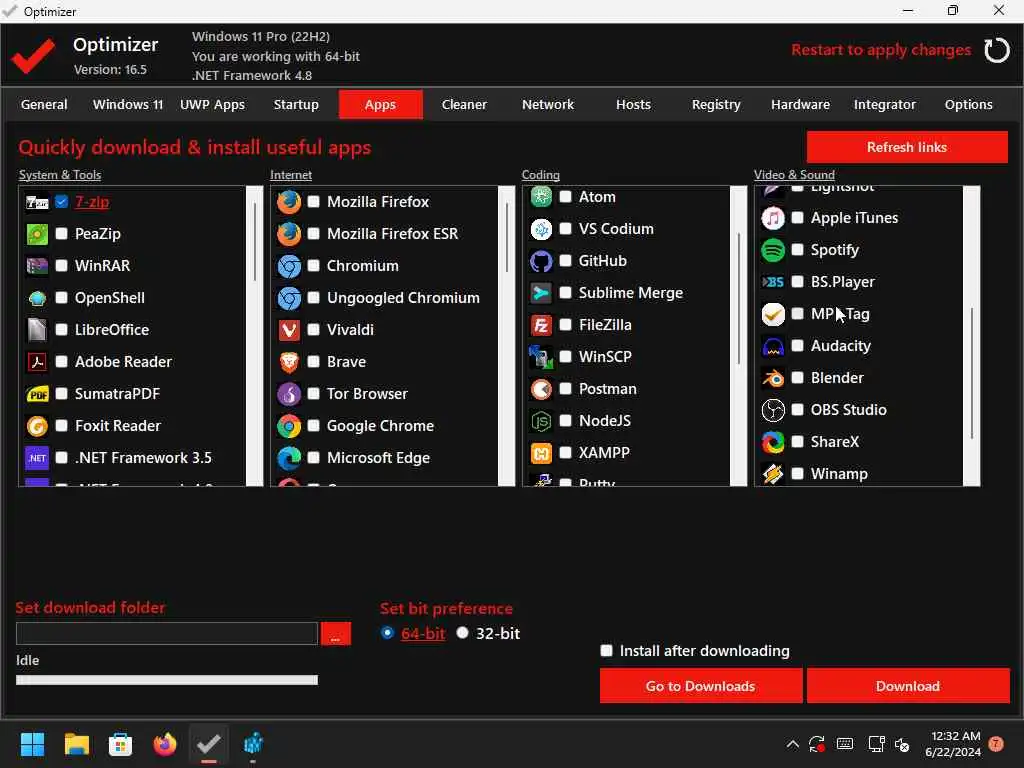1024x768 pixels.
Task: Check the VS Codium checkbox
Action: pyautogui.click(x=566, y=229)
